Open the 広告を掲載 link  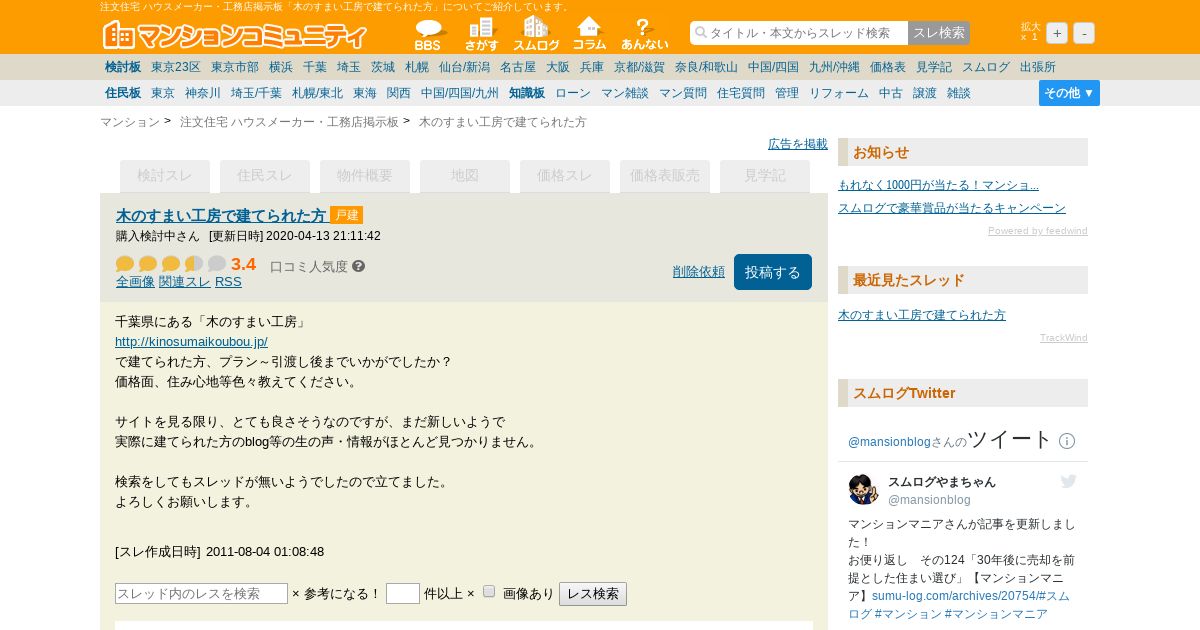tap(798, 144)
